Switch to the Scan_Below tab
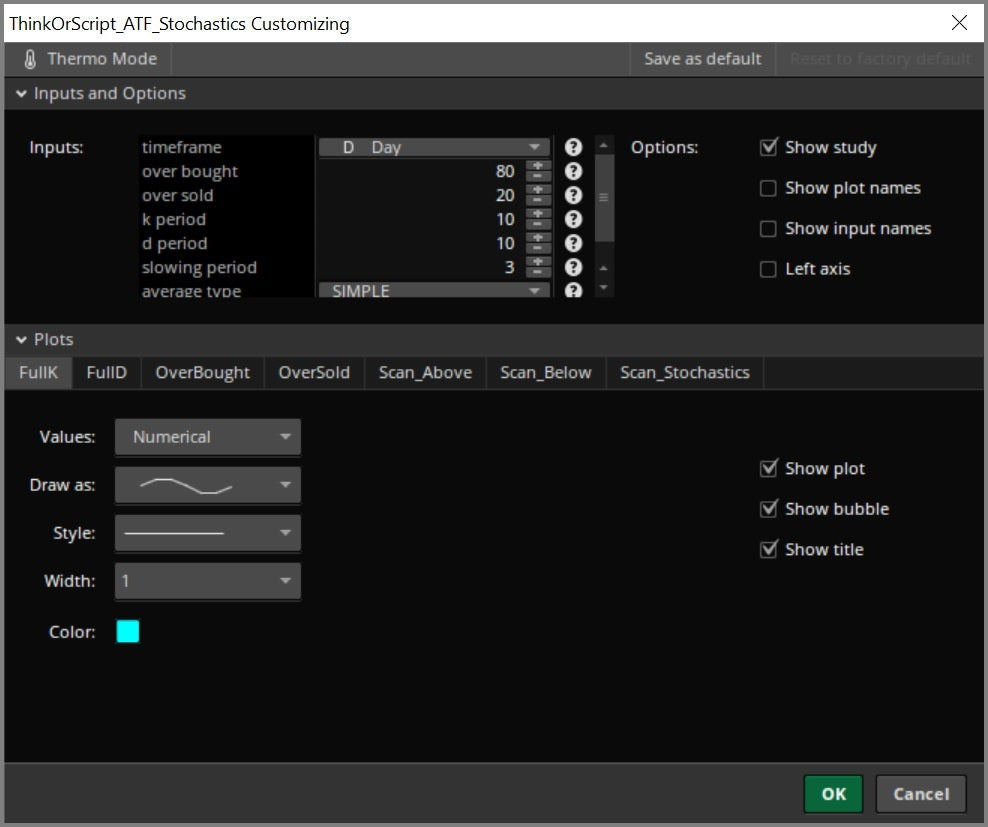The height and width of the screenshot is (827, 988). click(x=546, y=373)
